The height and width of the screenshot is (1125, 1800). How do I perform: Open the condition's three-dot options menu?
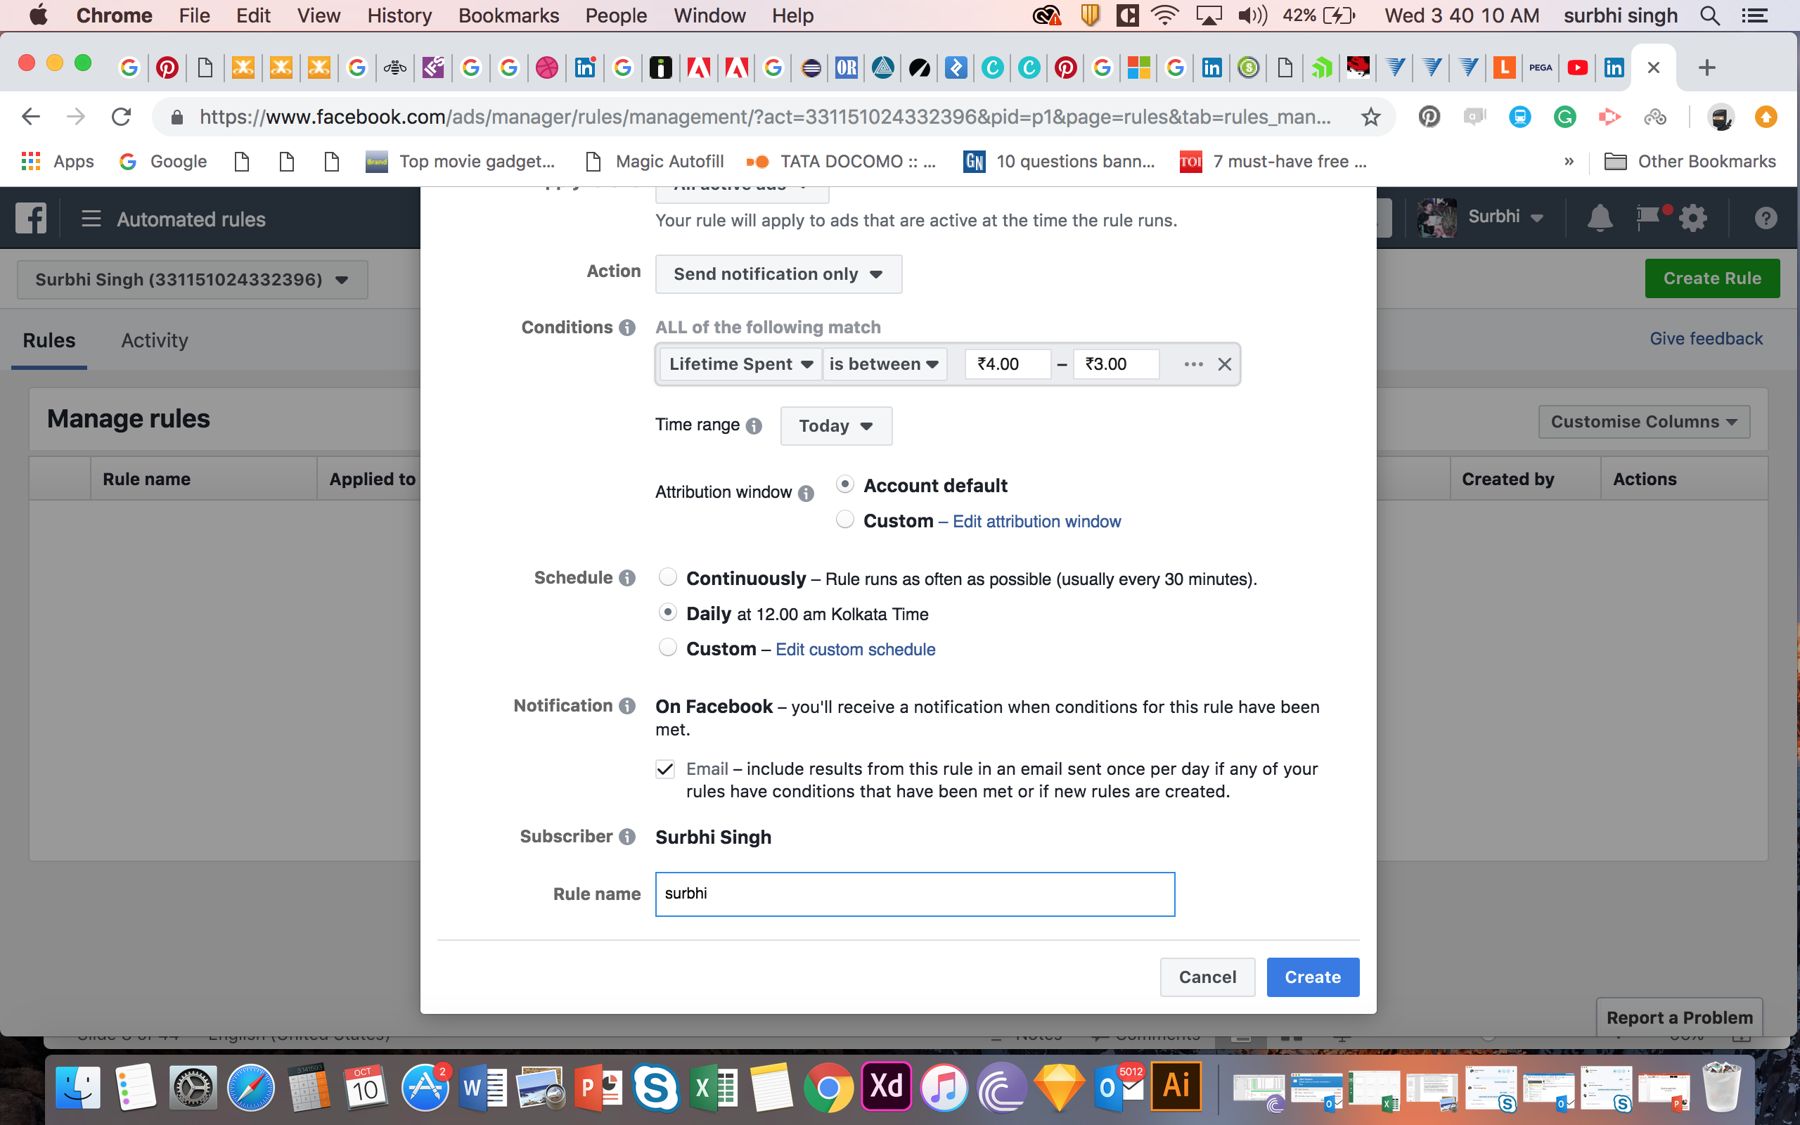click(1193, 364)
